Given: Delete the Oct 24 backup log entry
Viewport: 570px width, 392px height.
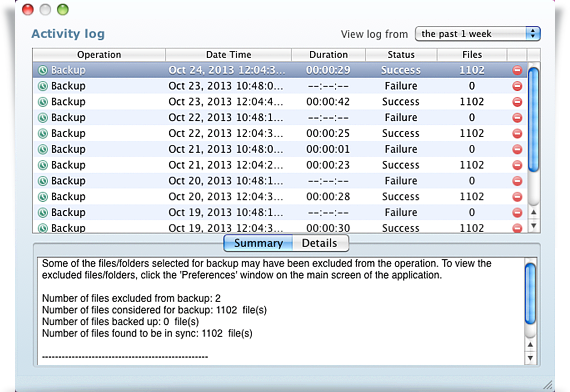Looking at the screenshot, I should pyautogui.click(x=517, y=70).
